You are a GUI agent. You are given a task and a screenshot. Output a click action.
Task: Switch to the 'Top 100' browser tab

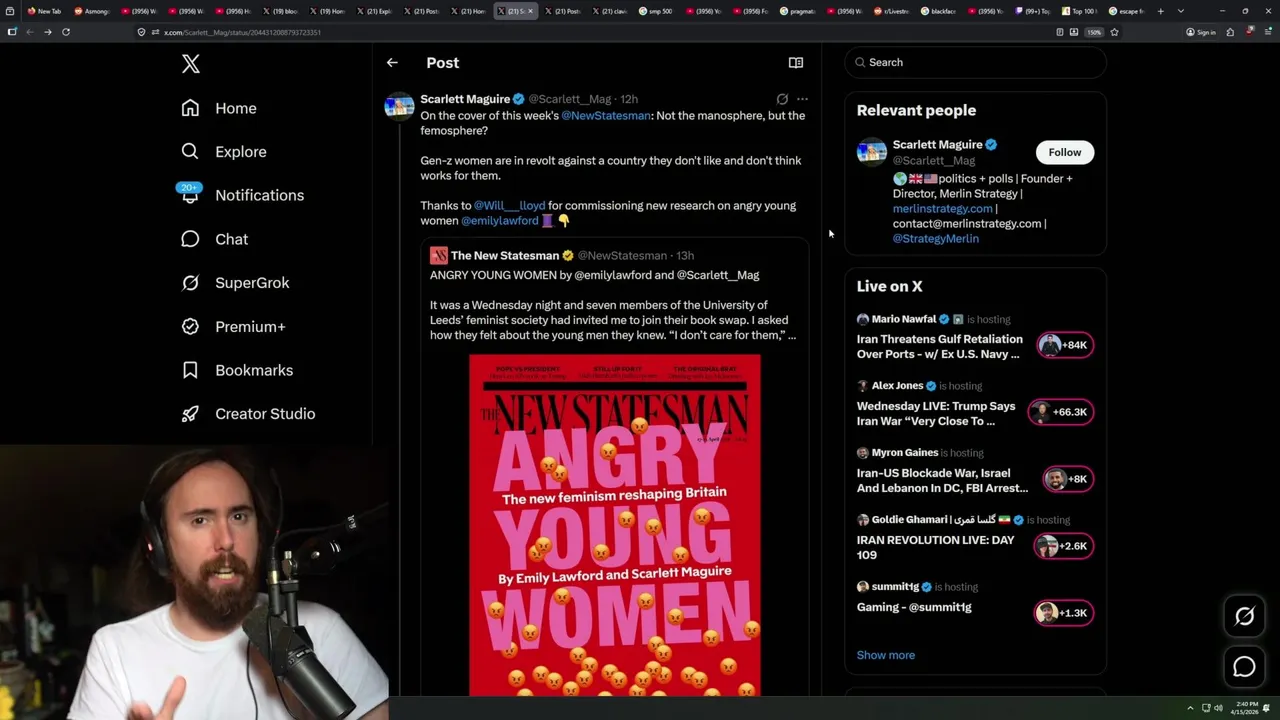[1078, 11]
